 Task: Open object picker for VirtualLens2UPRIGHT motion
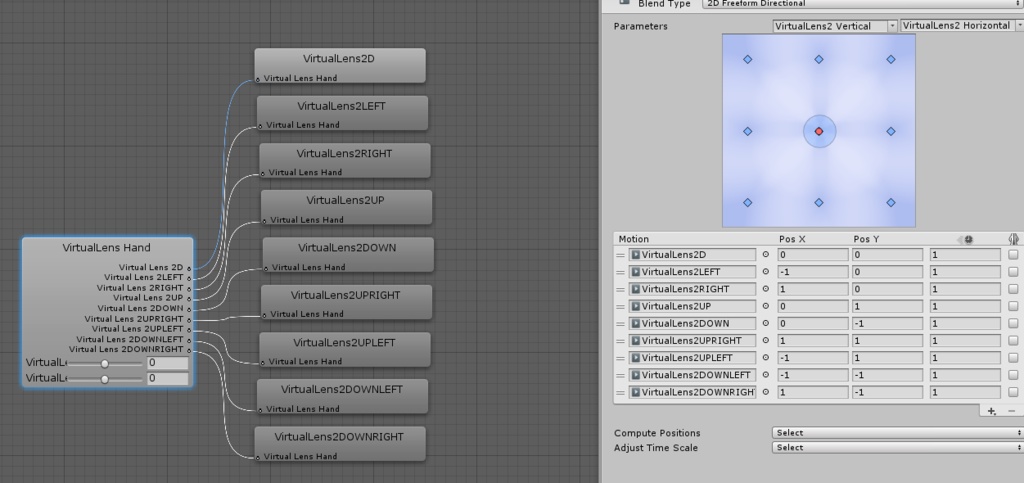coord(765,341)
